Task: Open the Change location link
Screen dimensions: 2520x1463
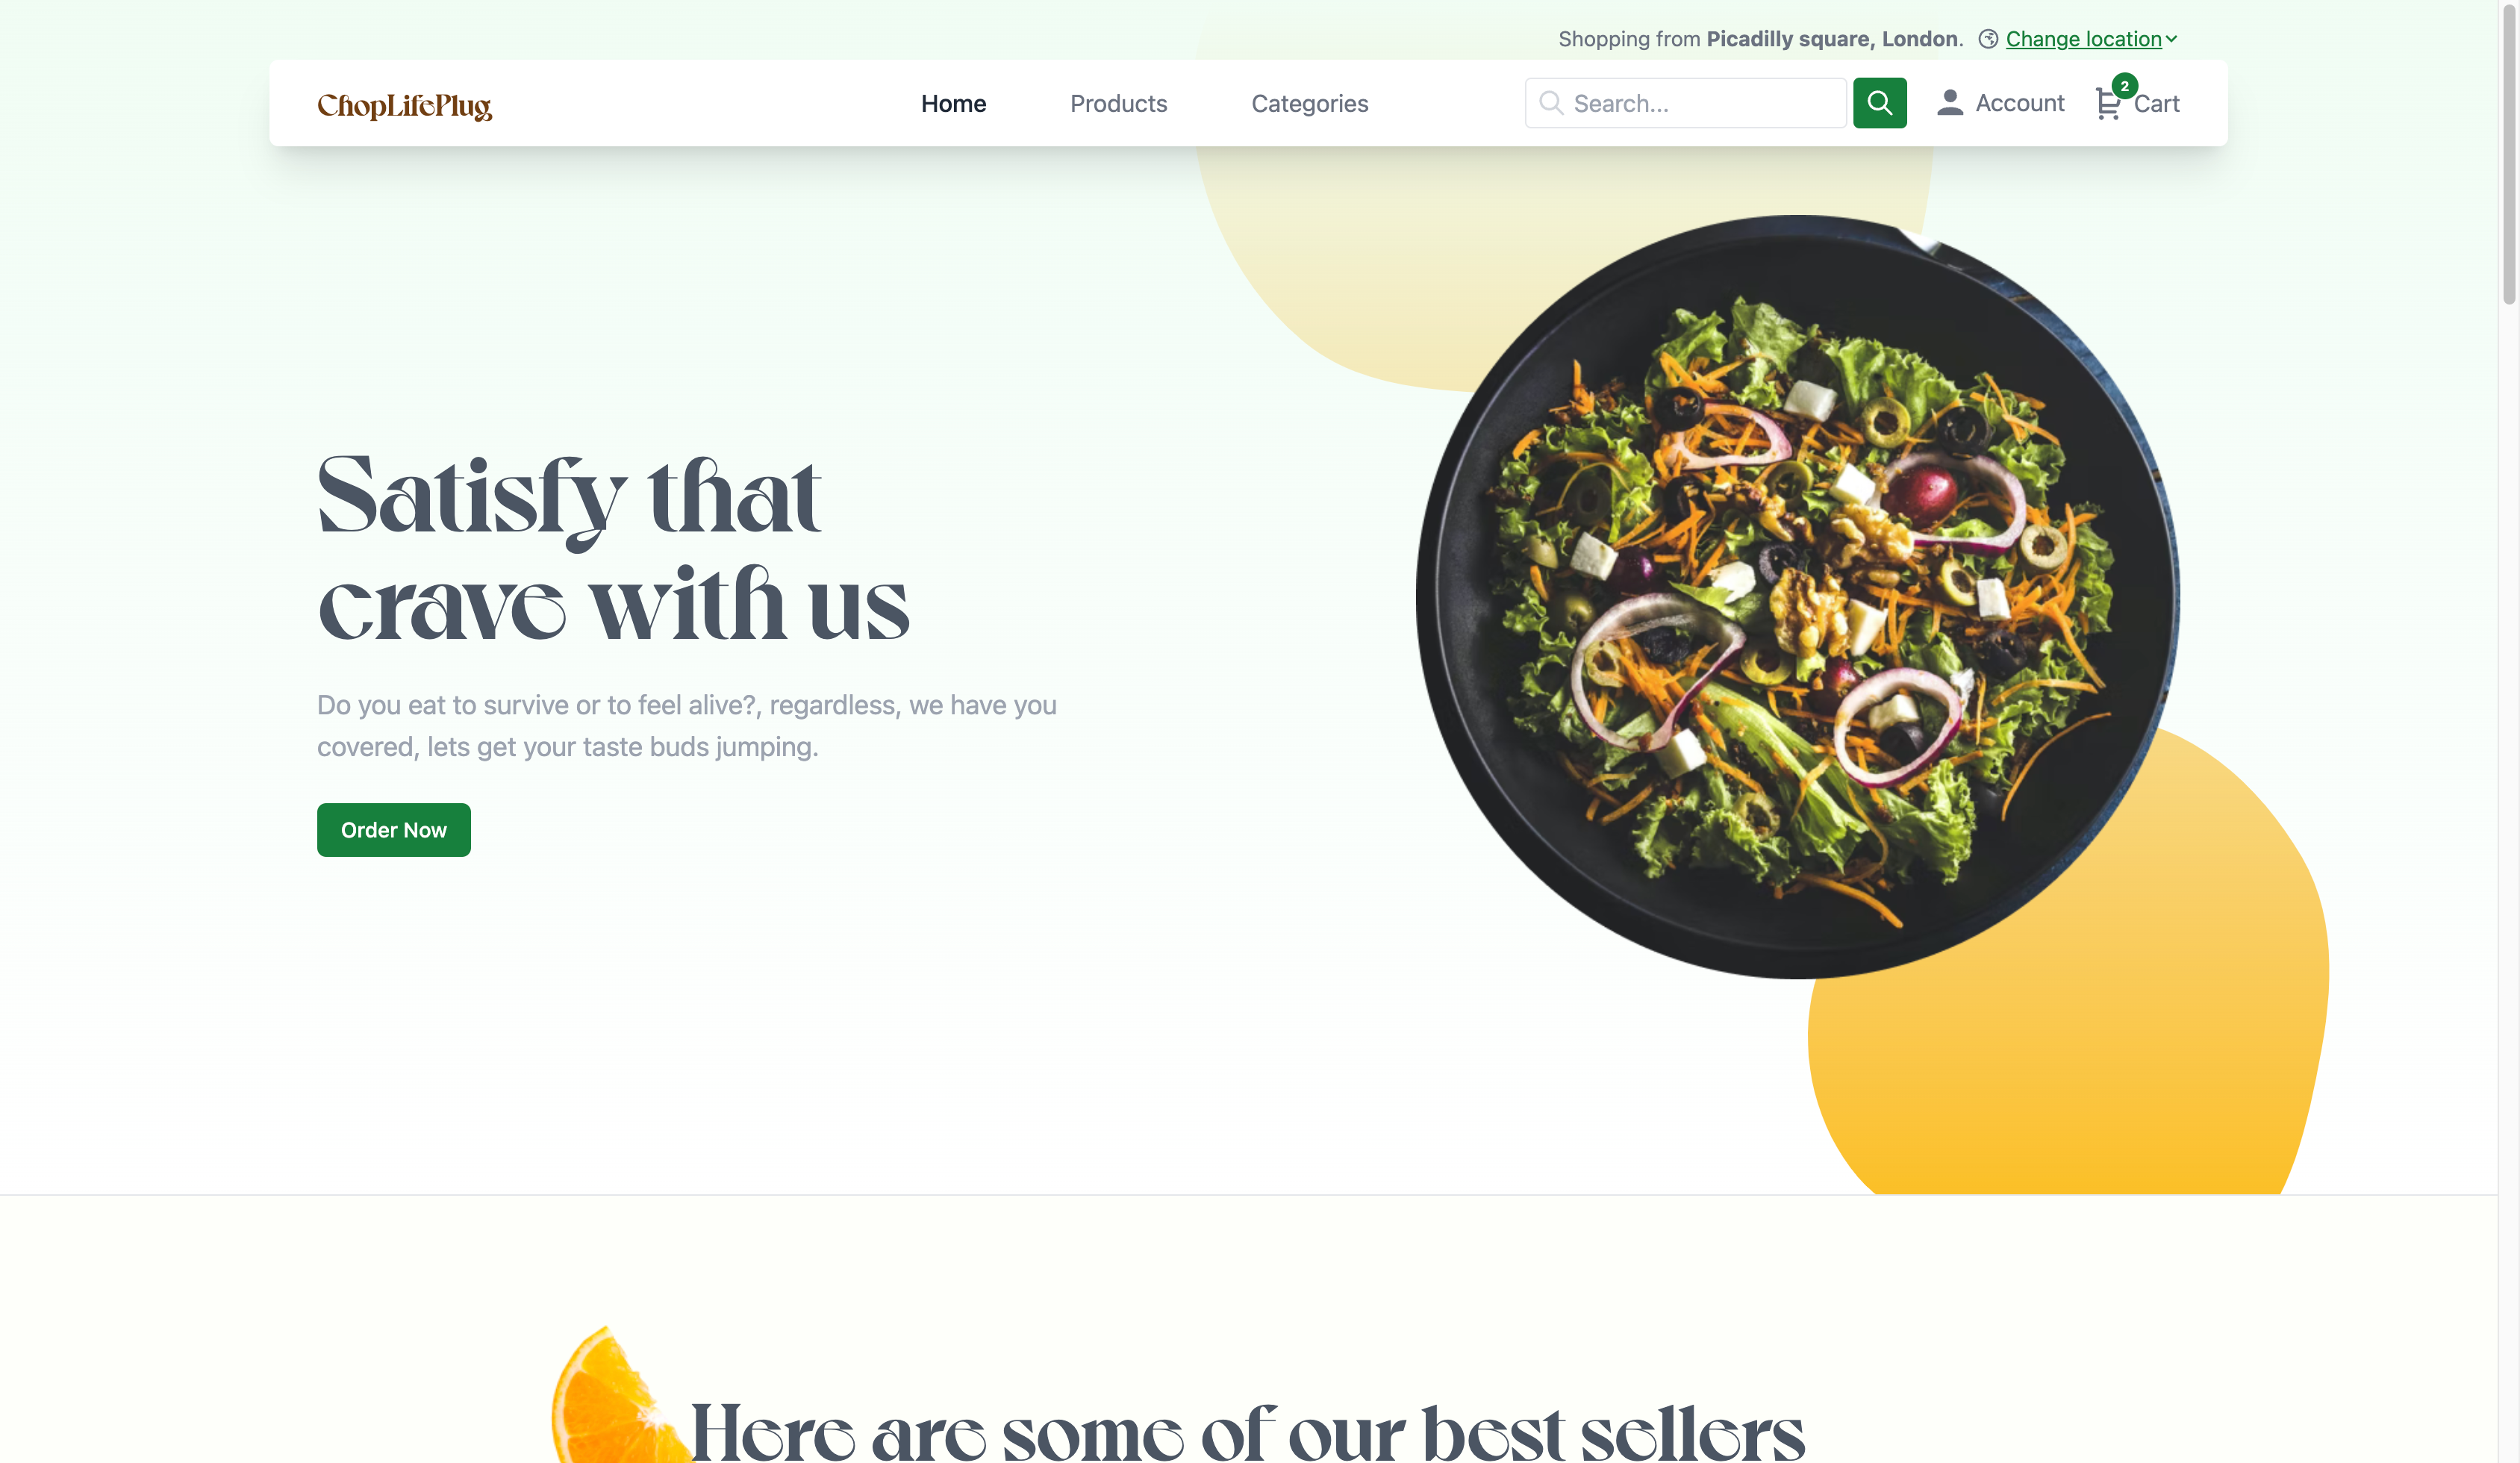Action: tap(2083, 39)
